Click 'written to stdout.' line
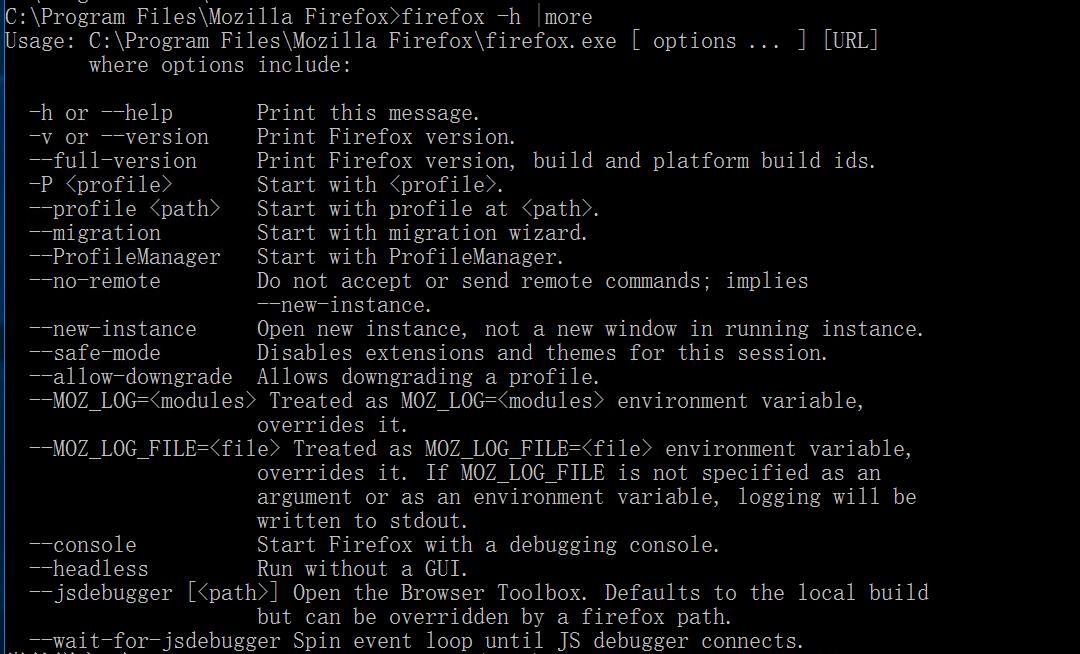The image size is (1080, 654). (x=362, y=521)
